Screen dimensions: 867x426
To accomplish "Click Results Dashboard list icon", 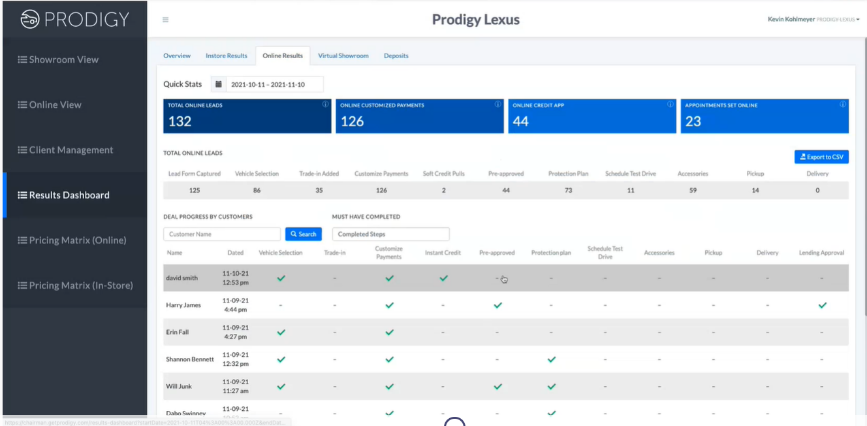I will coord(22,195).
